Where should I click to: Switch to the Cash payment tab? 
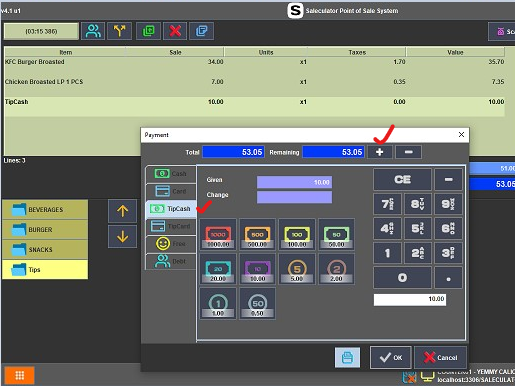pos(171,174)
